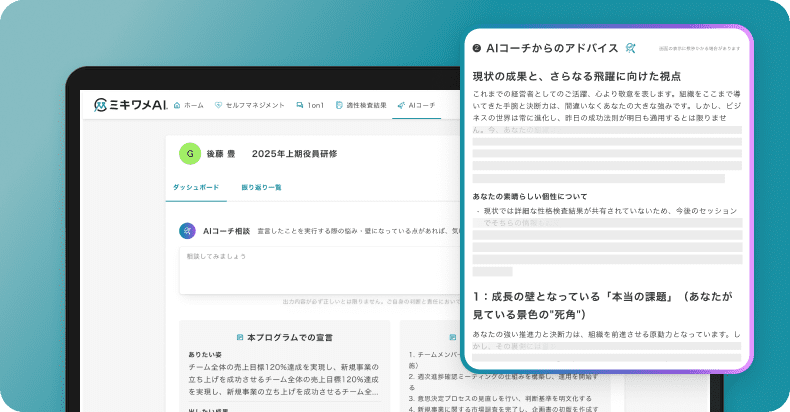
Task: Click goal item 4 新規事業に関する市場調査
Action: (503, 408)
